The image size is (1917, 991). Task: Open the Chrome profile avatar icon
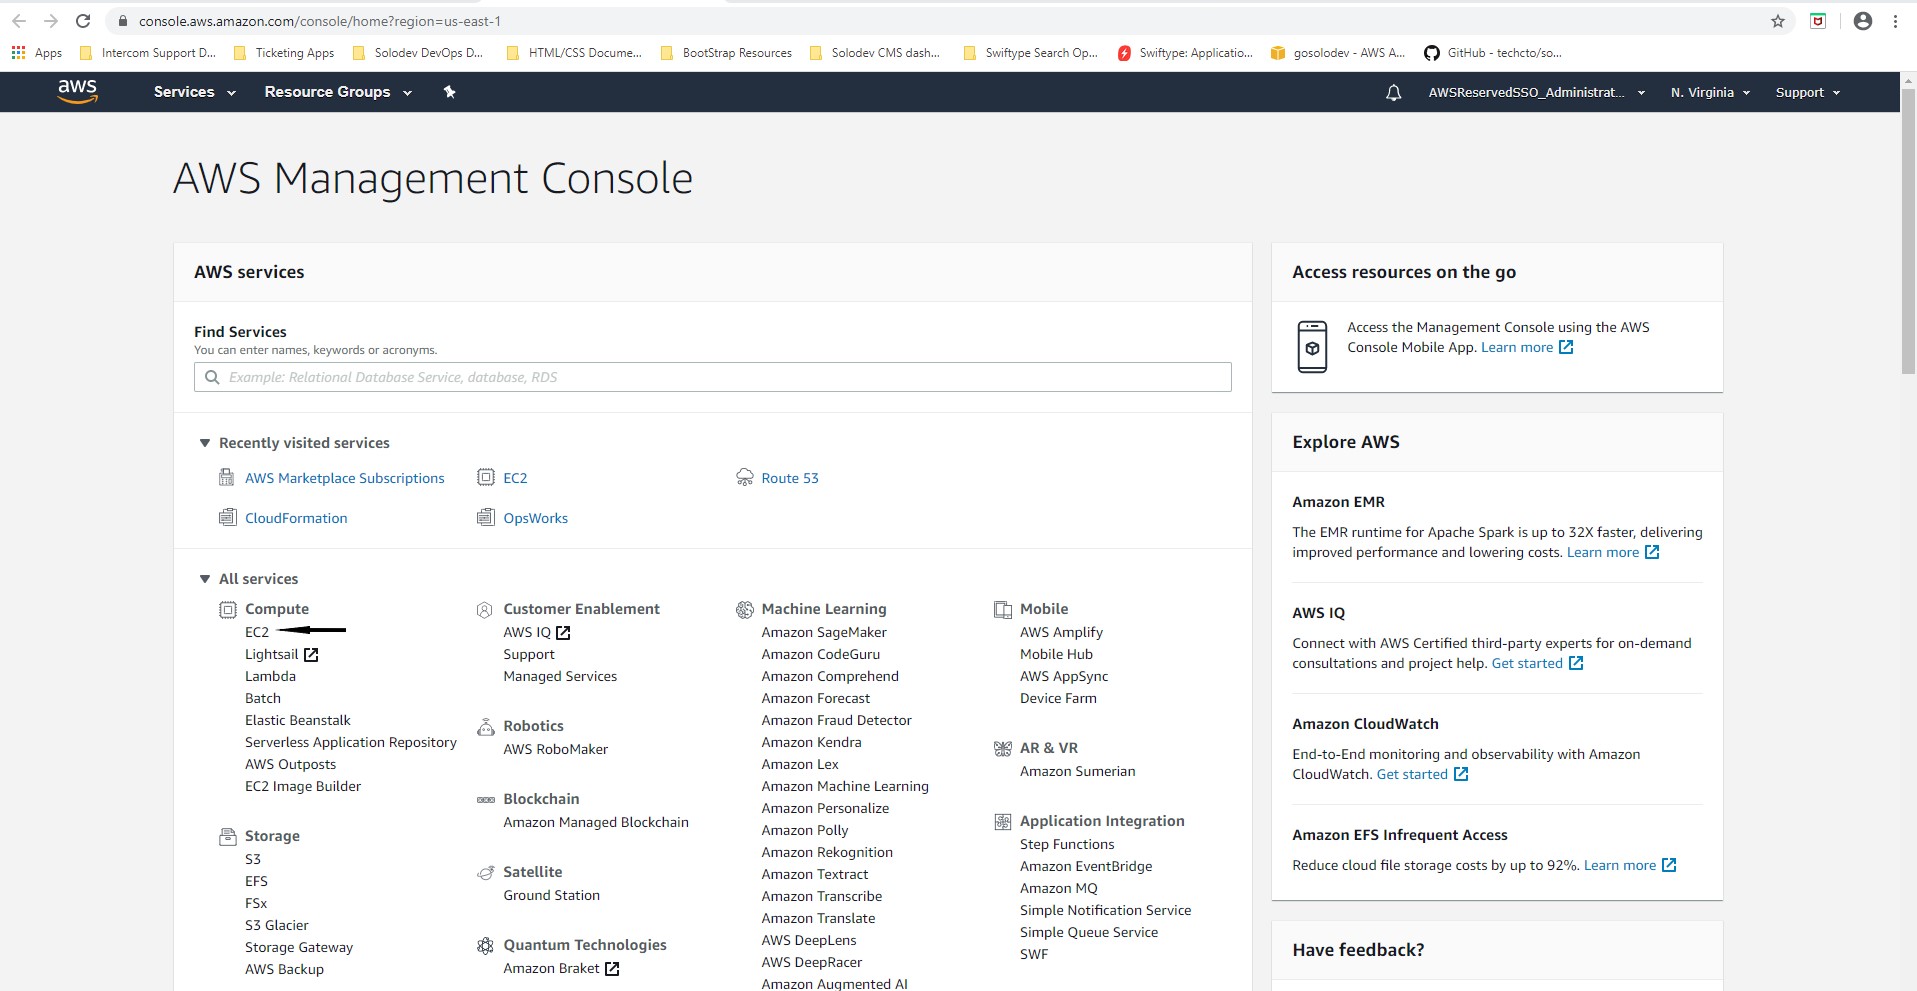[x=1862, y=21]
